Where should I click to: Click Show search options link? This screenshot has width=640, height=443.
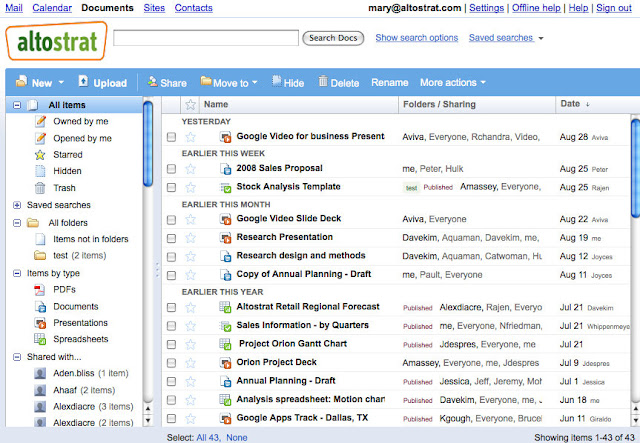point(417,38)
